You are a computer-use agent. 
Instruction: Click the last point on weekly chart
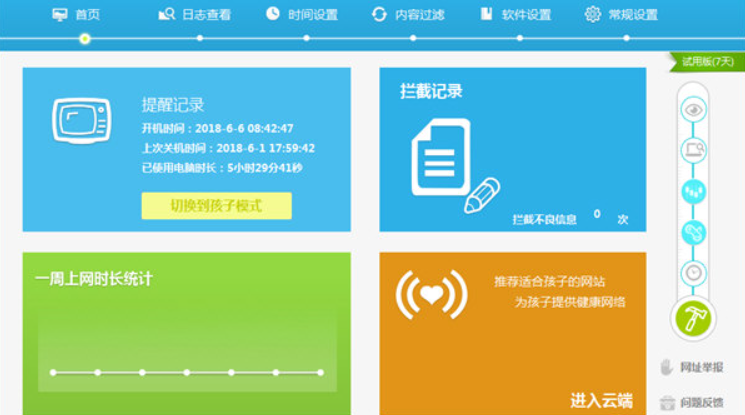[321, 373]
